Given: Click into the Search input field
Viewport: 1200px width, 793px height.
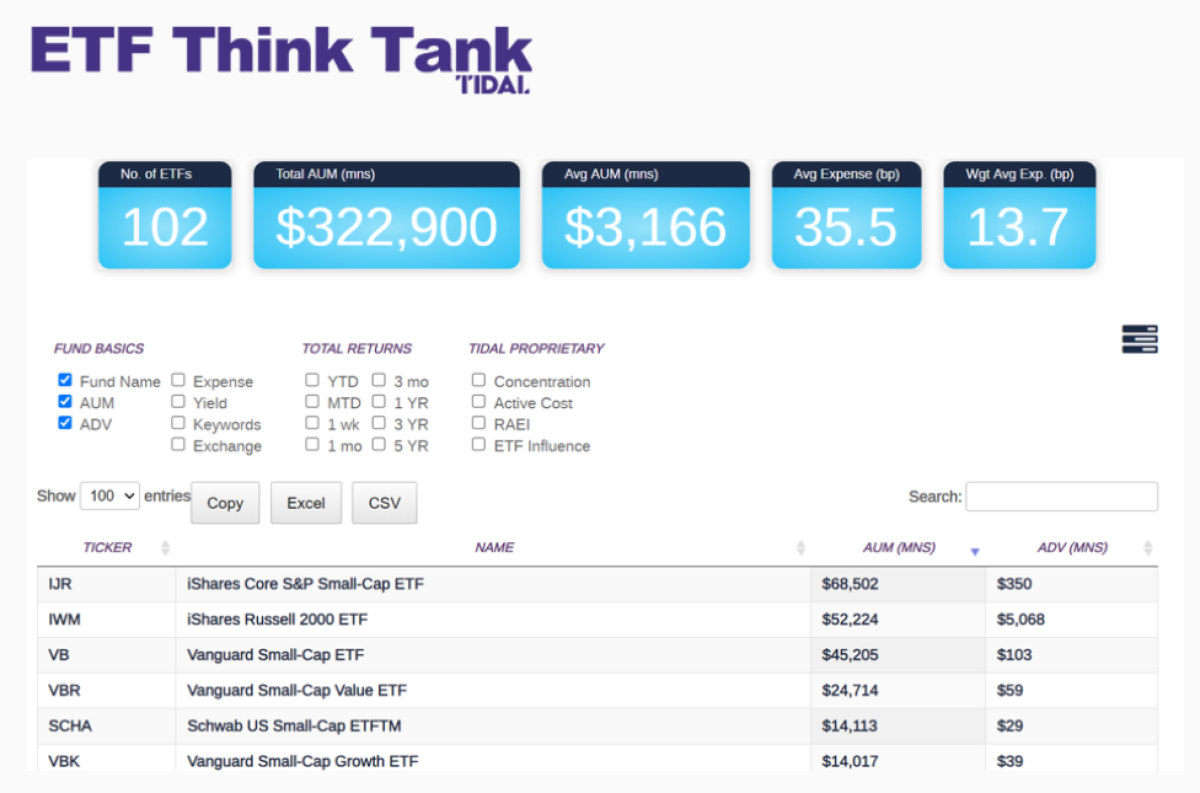Looking at the screenshot, I should point(1061,496).
